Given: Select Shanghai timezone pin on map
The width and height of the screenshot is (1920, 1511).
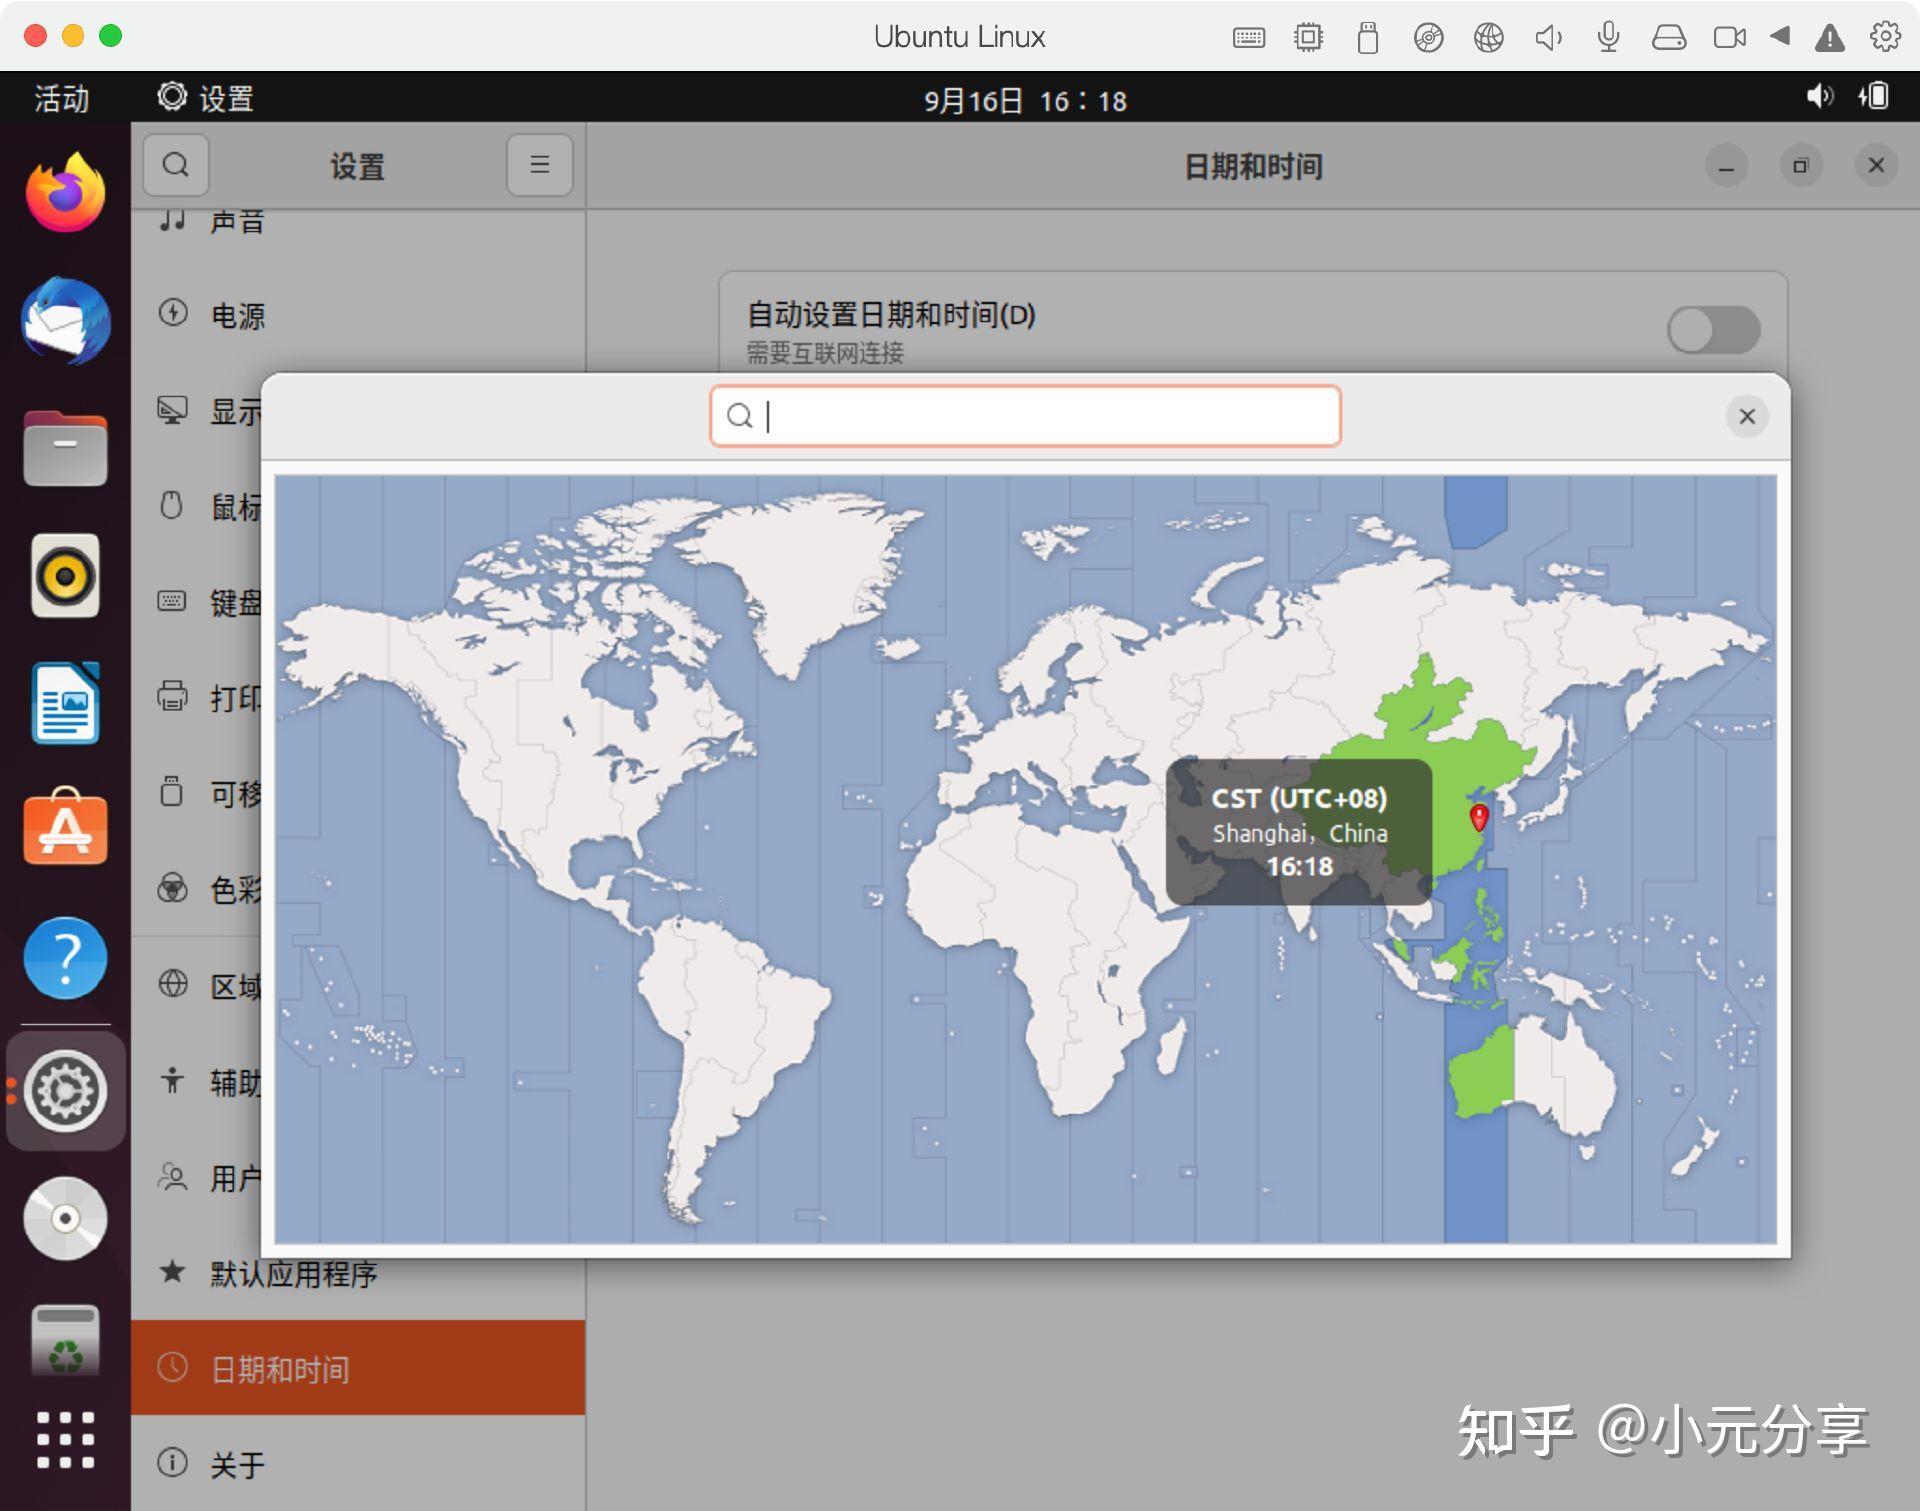Looking at the screenshot, I should coord(1479,820).
